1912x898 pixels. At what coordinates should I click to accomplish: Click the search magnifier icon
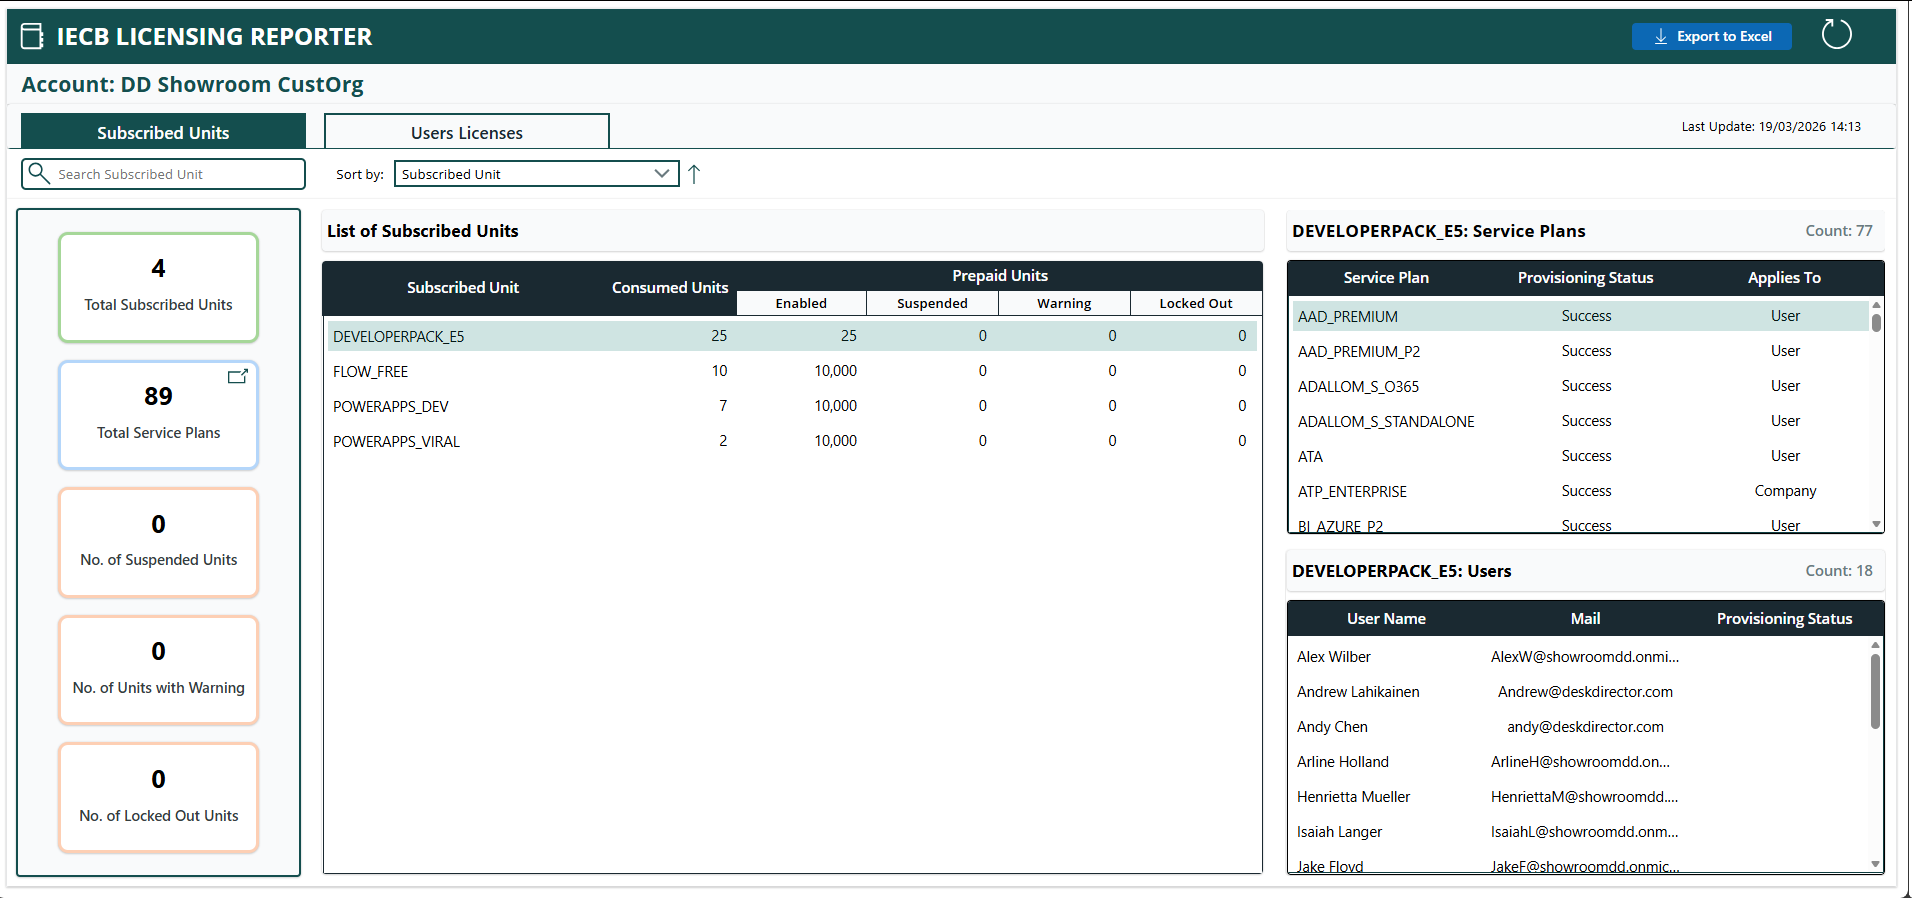pos(39,174)
